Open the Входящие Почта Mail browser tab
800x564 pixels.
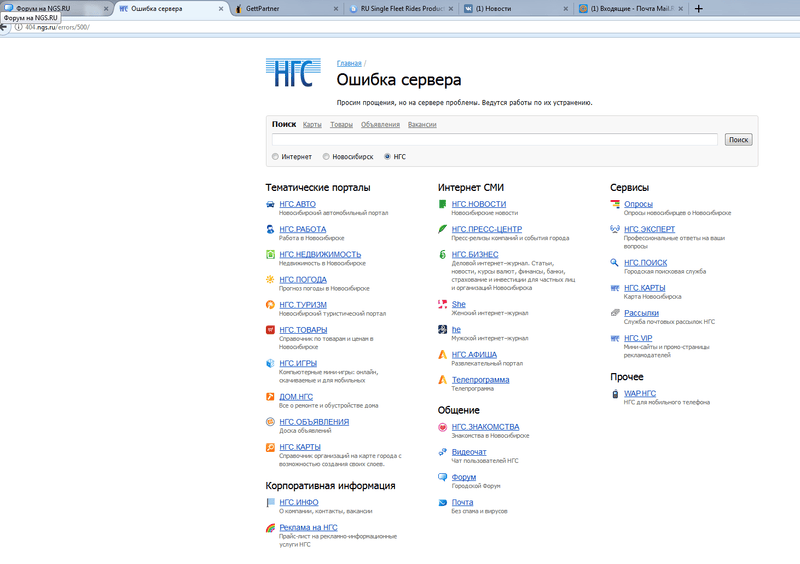pyautogui.click(x=629, y=9)
